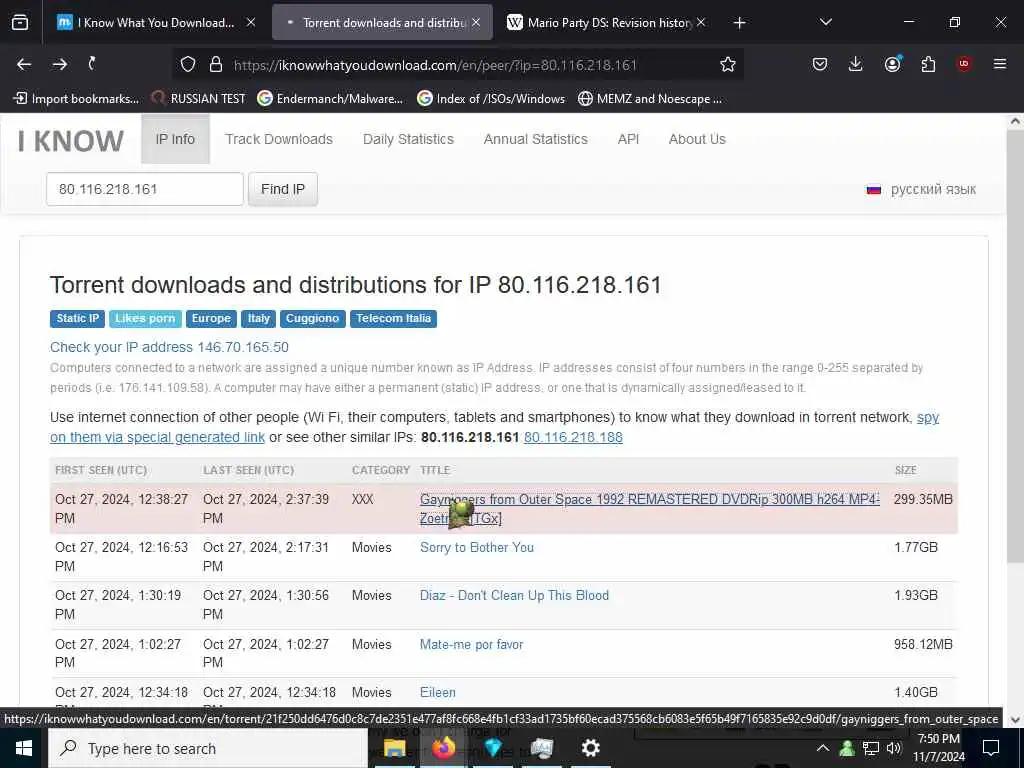Viewport: 1024px width, 768px height.
Task: Open the RUSSIAN TEST bookmark
Action: pyautogui.click(x=199, y=99)
